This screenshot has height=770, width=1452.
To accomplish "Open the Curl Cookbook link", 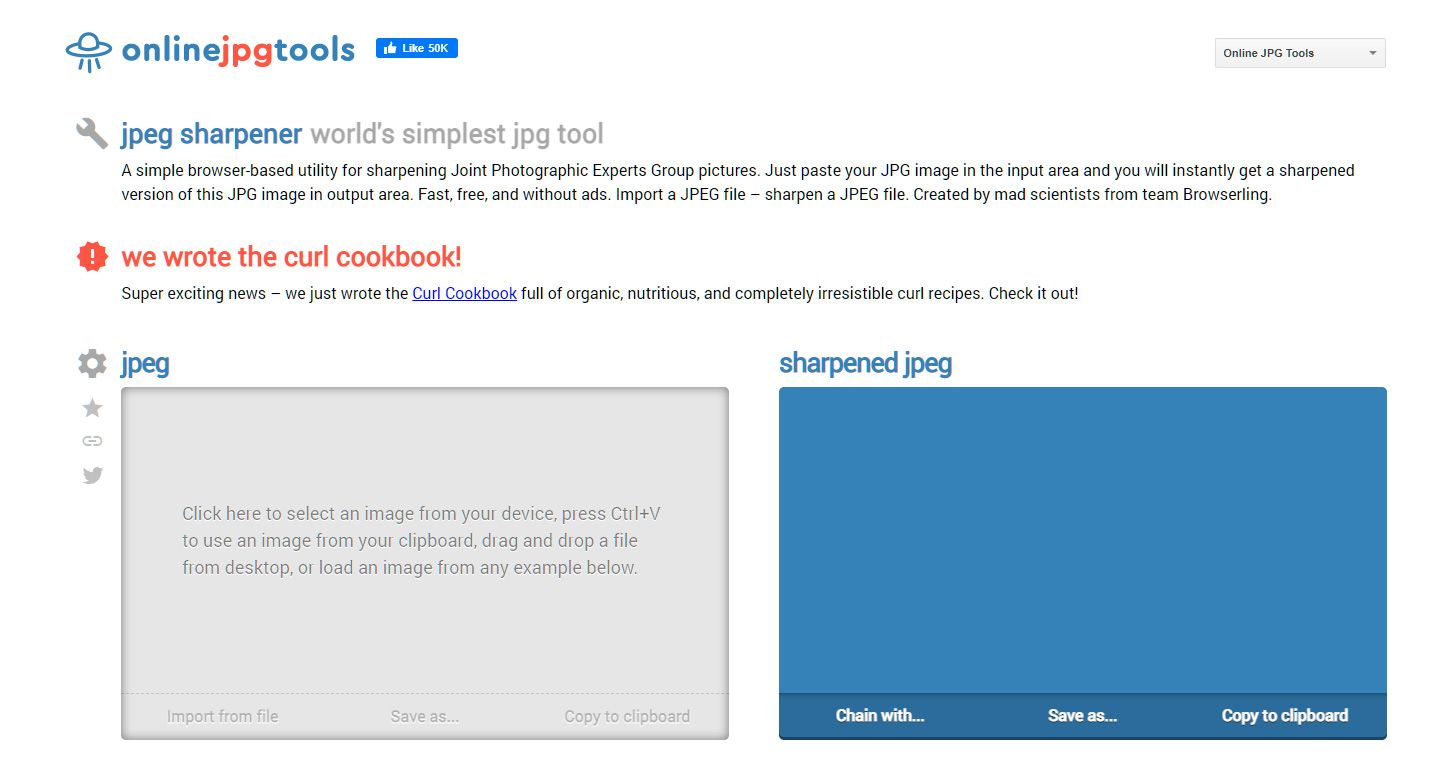I will [464, 294].
